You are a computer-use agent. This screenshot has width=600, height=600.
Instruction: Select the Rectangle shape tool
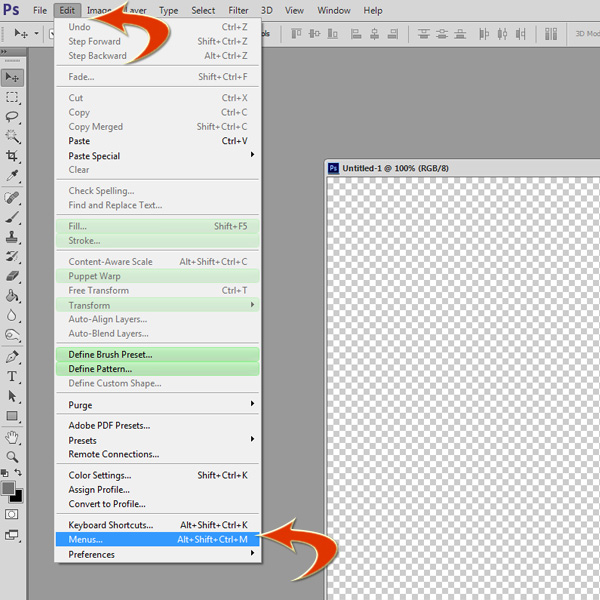(12, 416)
